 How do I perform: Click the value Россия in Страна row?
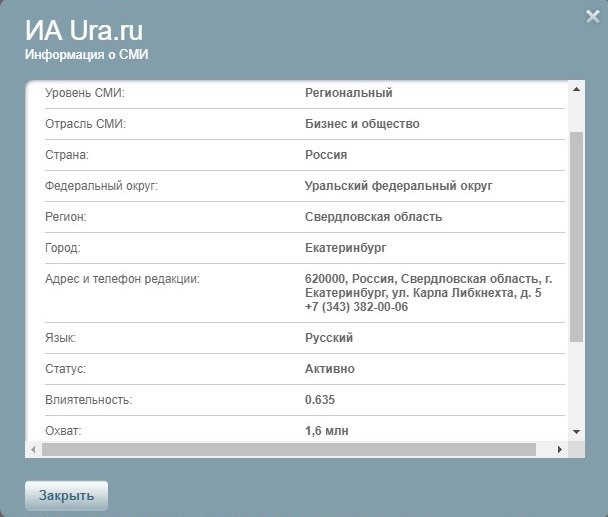326,155
